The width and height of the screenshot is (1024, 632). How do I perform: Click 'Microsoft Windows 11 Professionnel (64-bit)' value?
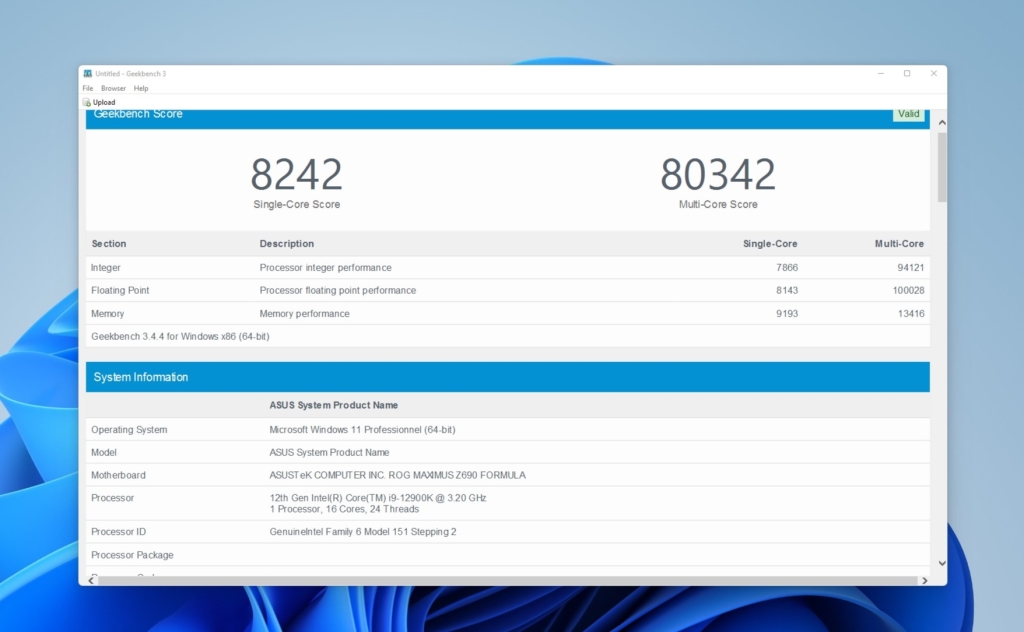(x=362, y=430)
